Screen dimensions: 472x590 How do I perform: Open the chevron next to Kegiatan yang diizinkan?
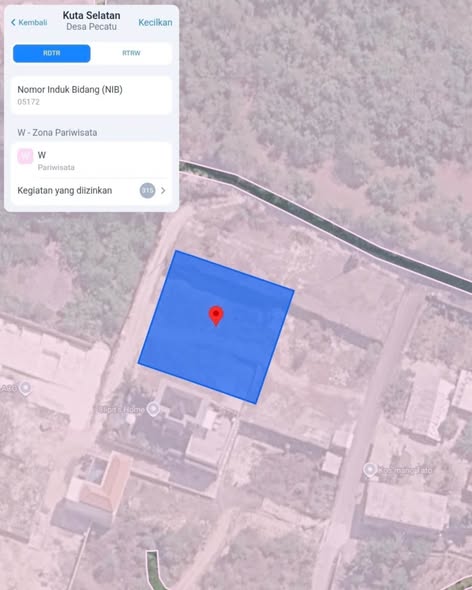tap(163, 191)
